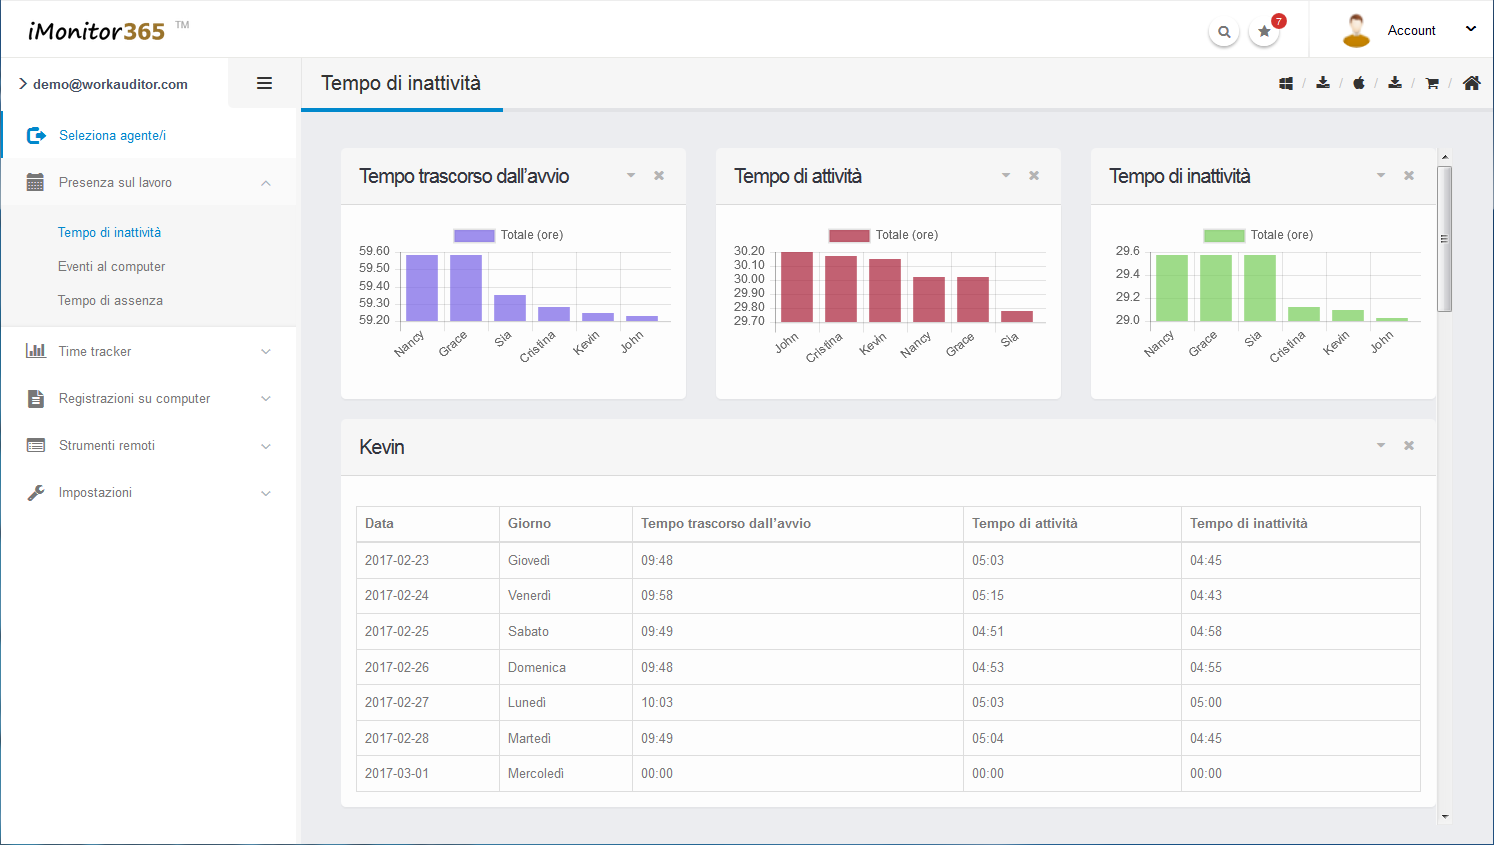The width and height of the screenshot is (1494, 845).
Task: Open the Account dropdown
Action: [x=1411, y=31]
